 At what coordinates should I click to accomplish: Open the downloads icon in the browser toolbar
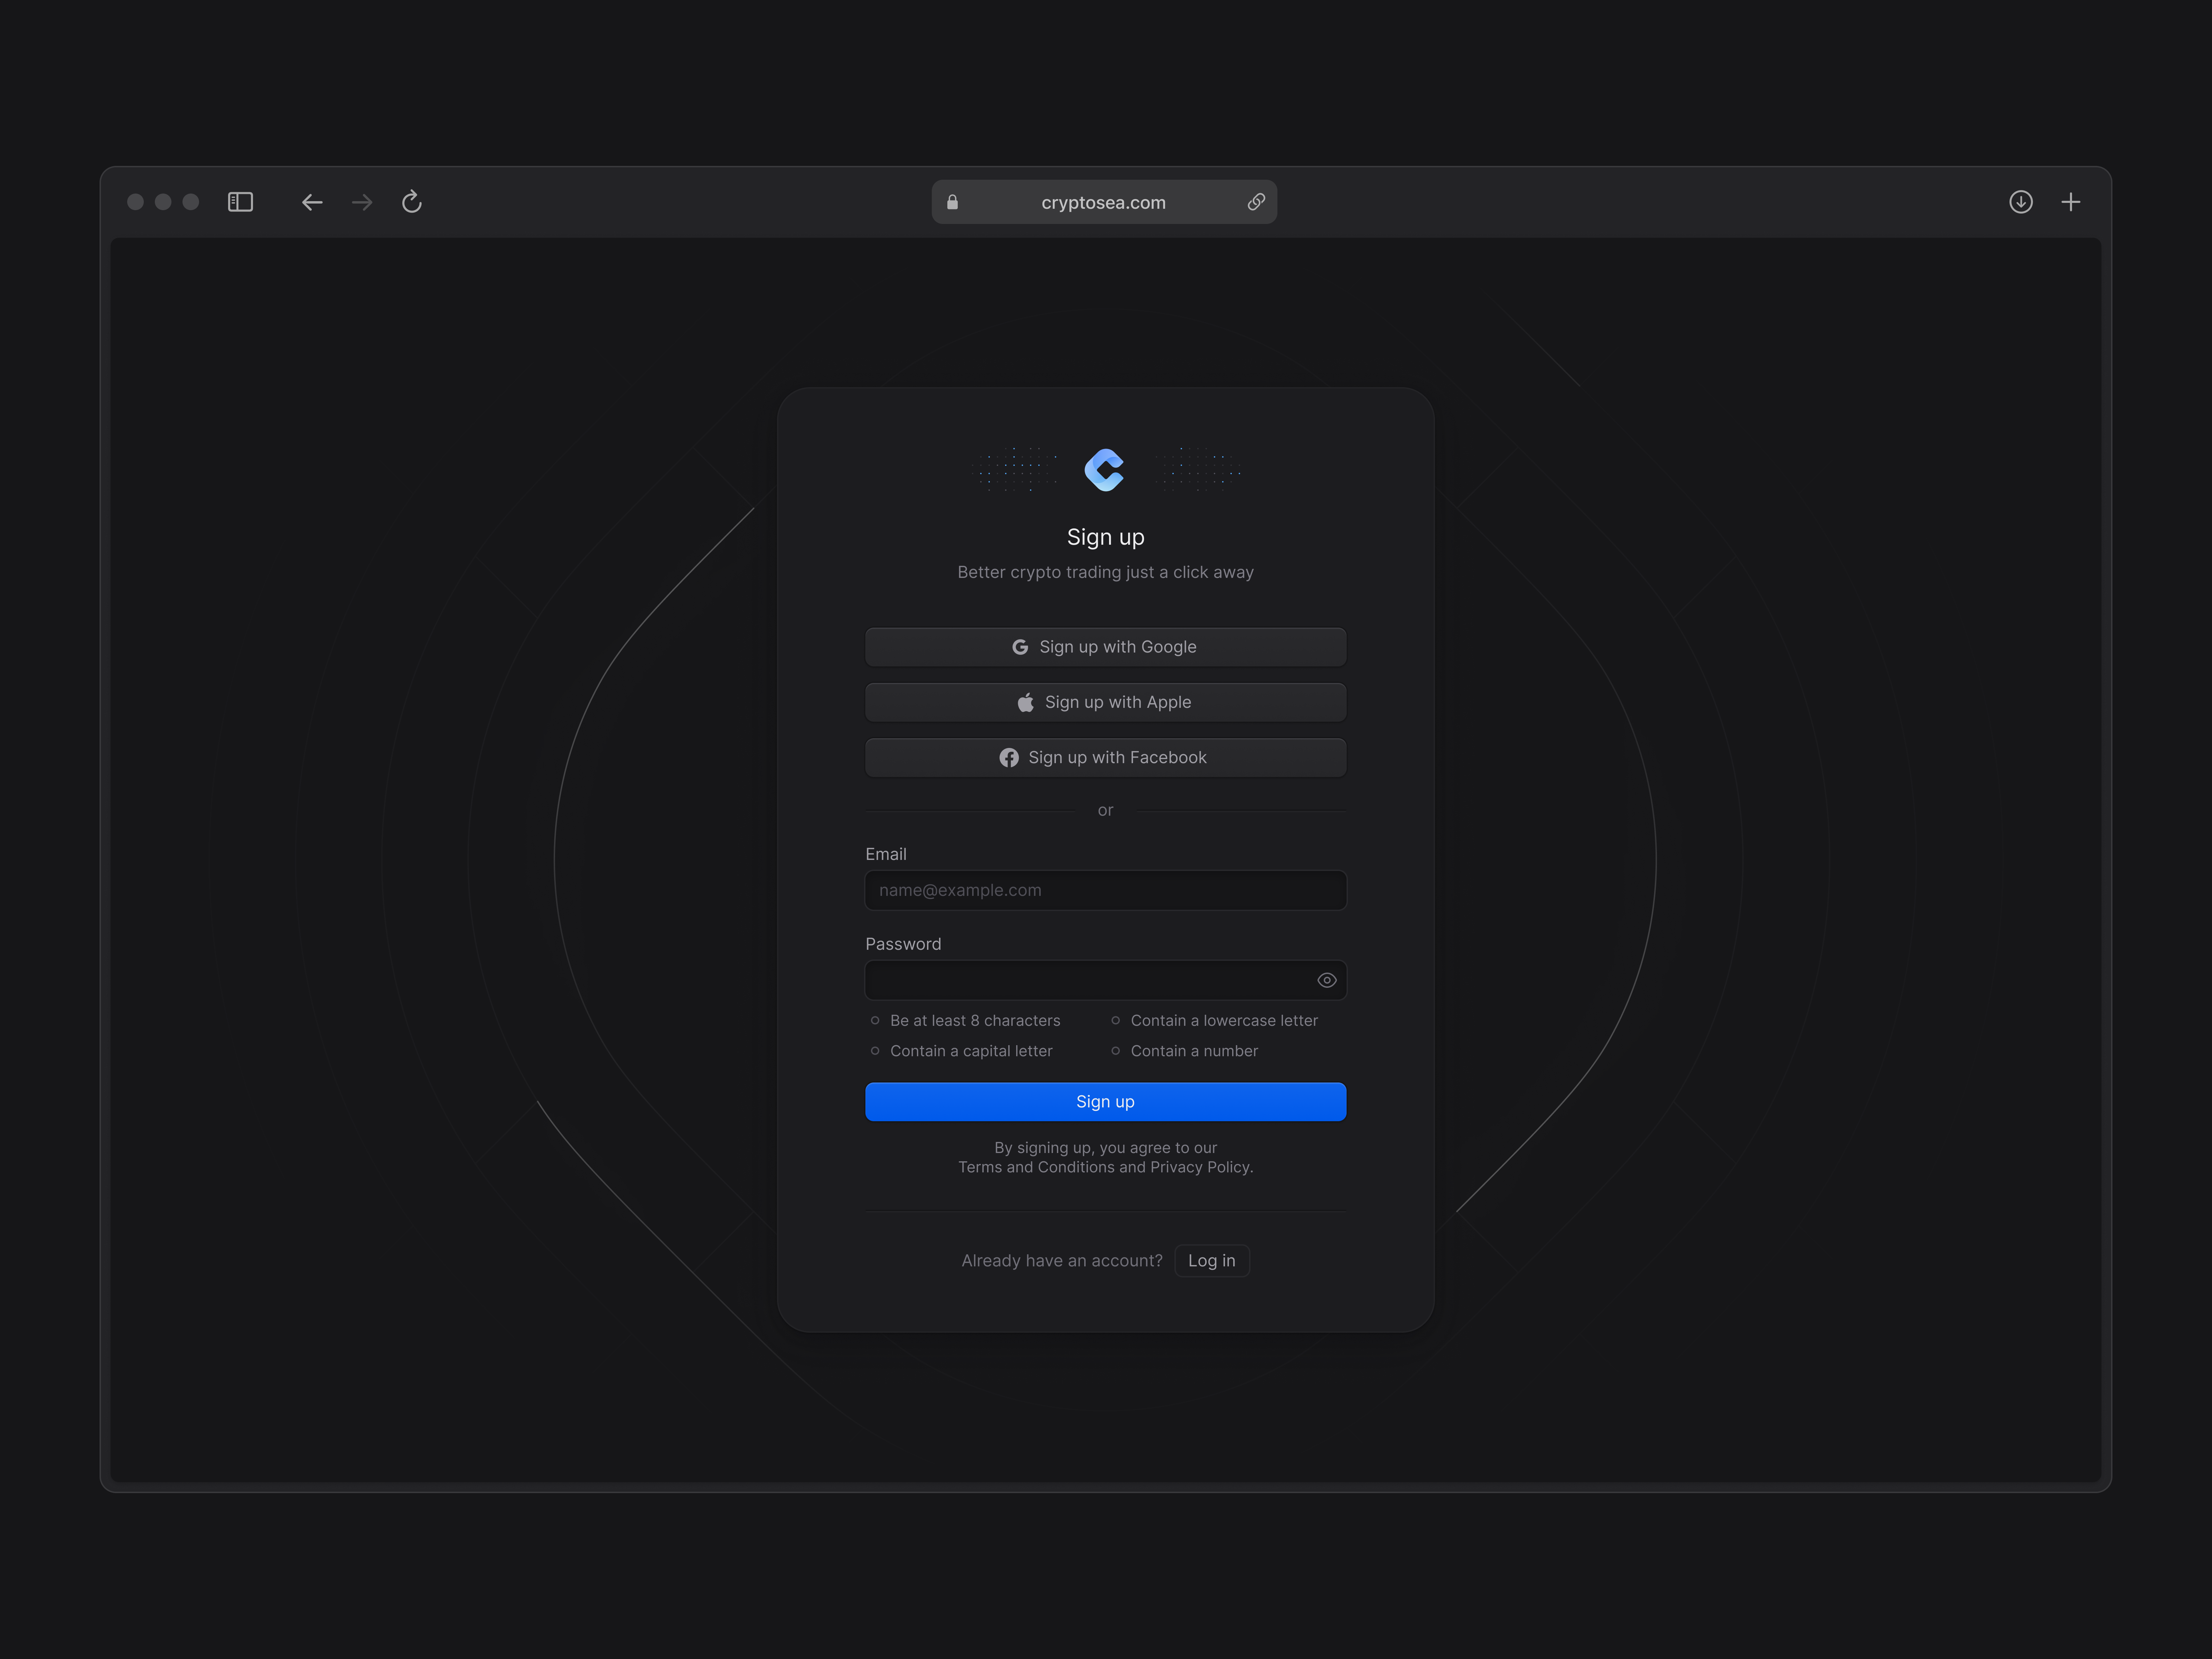[2021, 202]
